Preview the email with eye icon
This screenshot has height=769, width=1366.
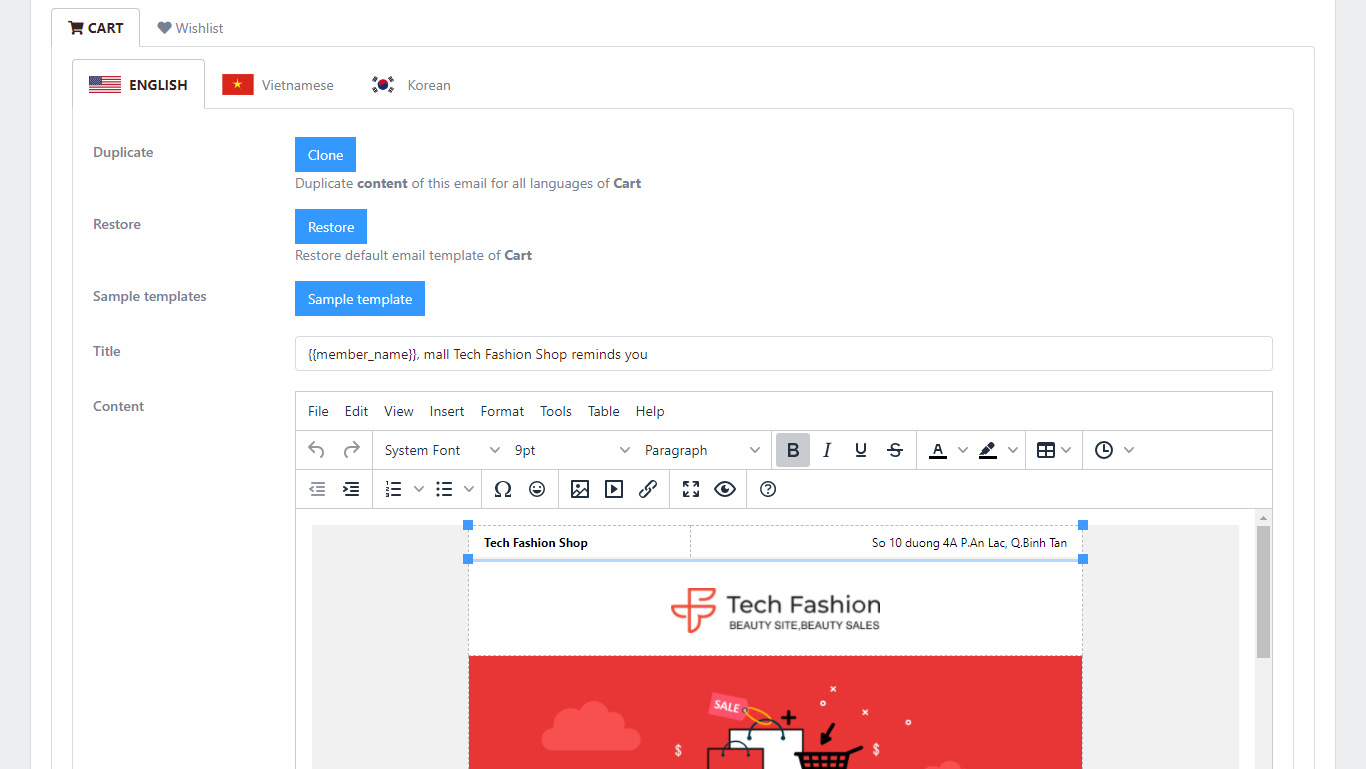pos(725,489)
